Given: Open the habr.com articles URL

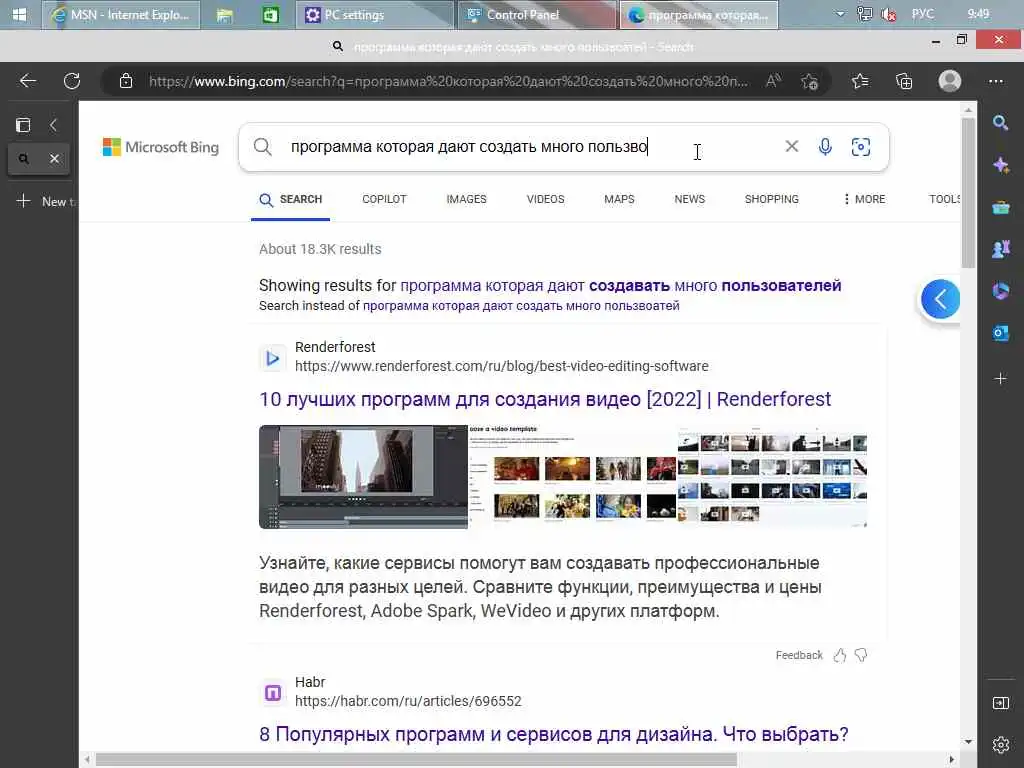Looking at the screenshot, I should (x=408, y=701).
